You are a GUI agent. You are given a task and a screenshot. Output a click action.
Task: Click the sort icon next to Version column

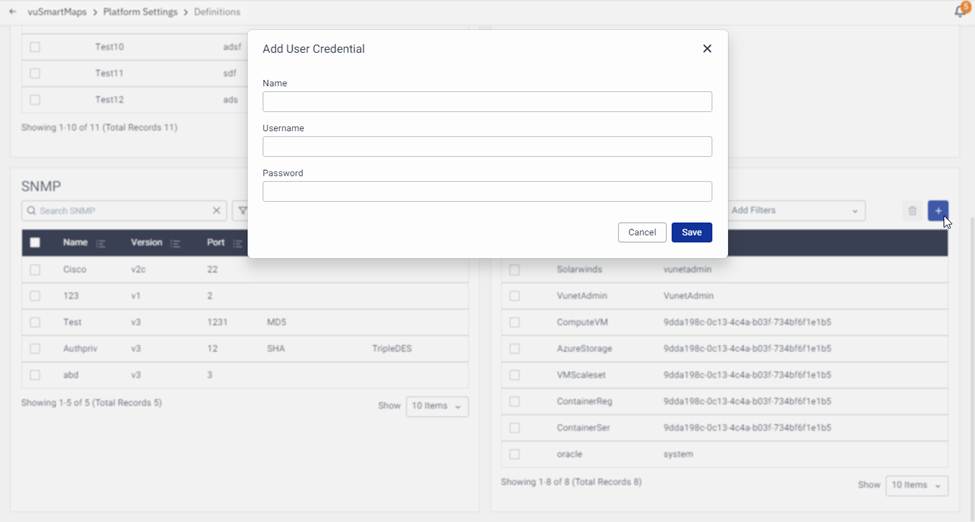point(175,243)
